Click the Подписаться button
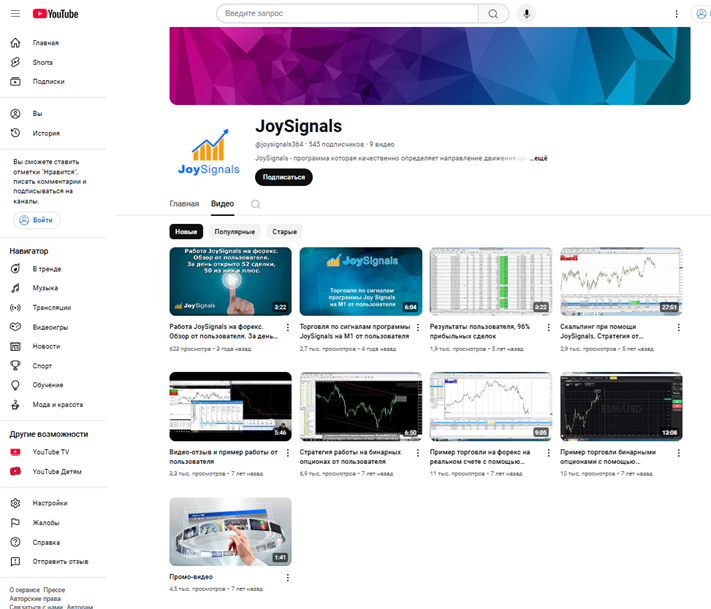The height and width of the screenshot is (609, 711). 284,177
